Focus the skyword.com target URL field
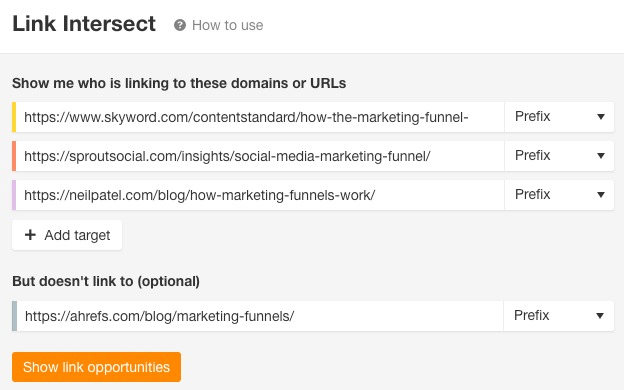 click(260, 117)
